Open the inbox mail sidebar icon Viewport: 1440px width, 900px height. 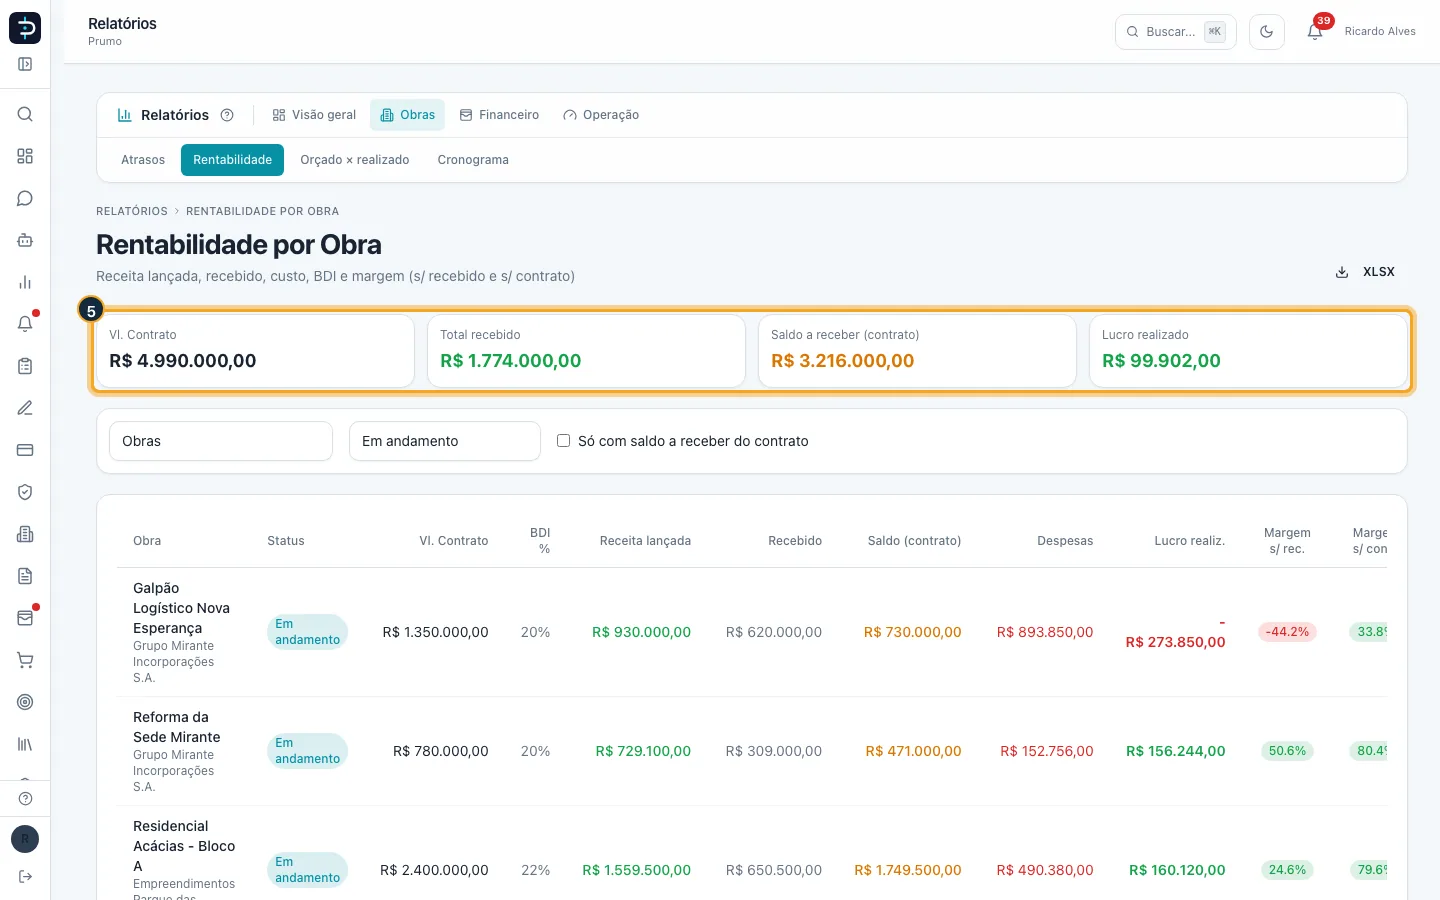(25, 618)
